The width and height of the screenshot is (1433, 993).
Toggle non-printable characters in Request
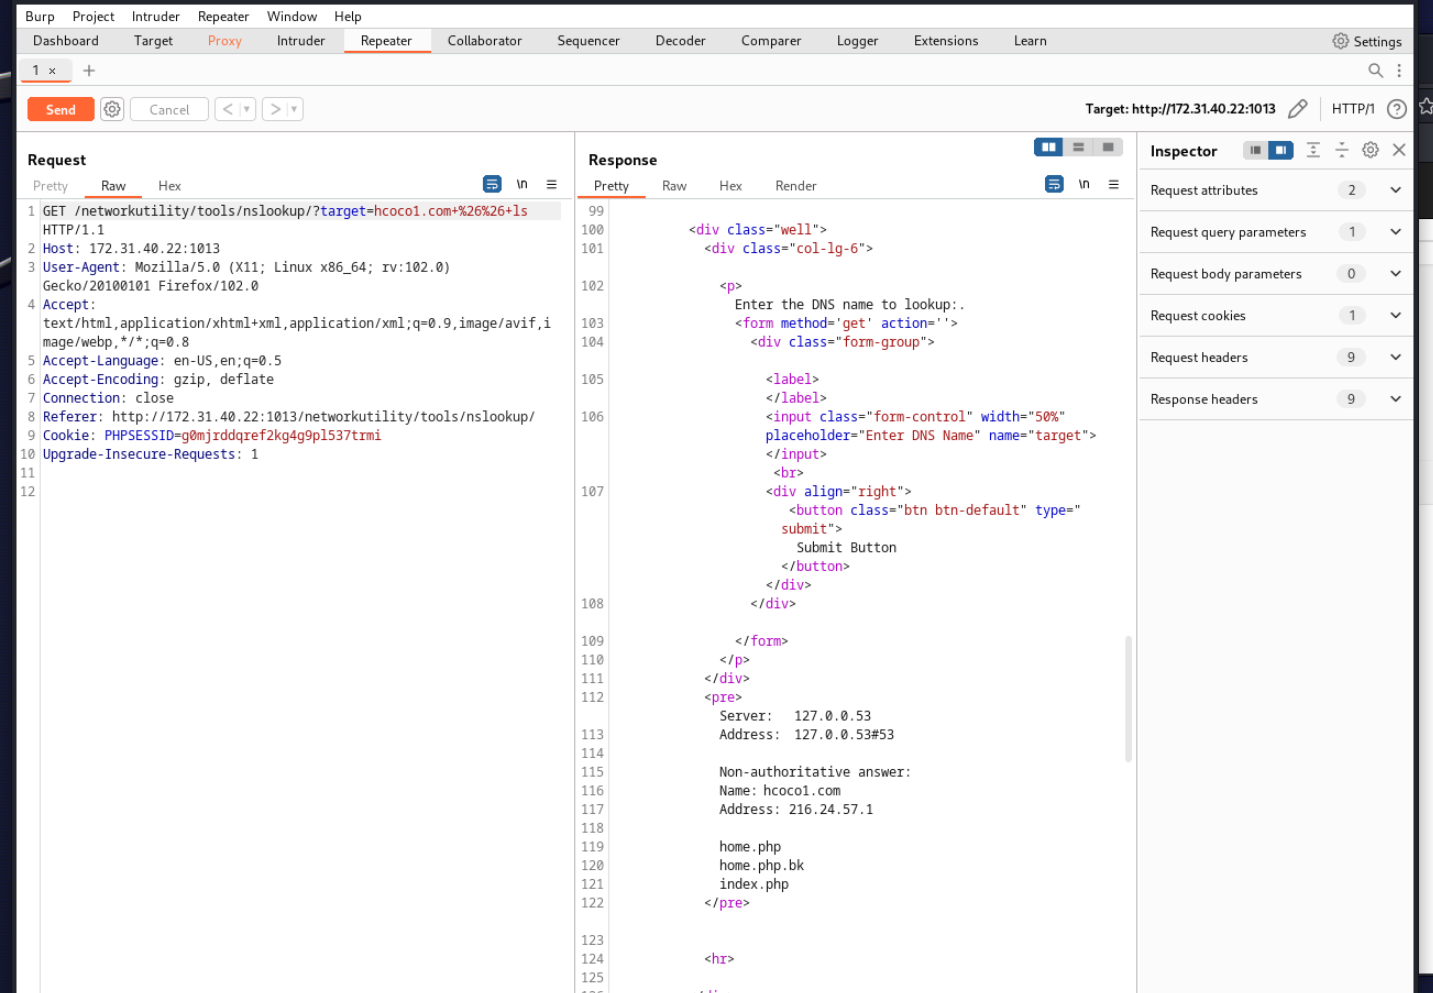pos(522,184)
